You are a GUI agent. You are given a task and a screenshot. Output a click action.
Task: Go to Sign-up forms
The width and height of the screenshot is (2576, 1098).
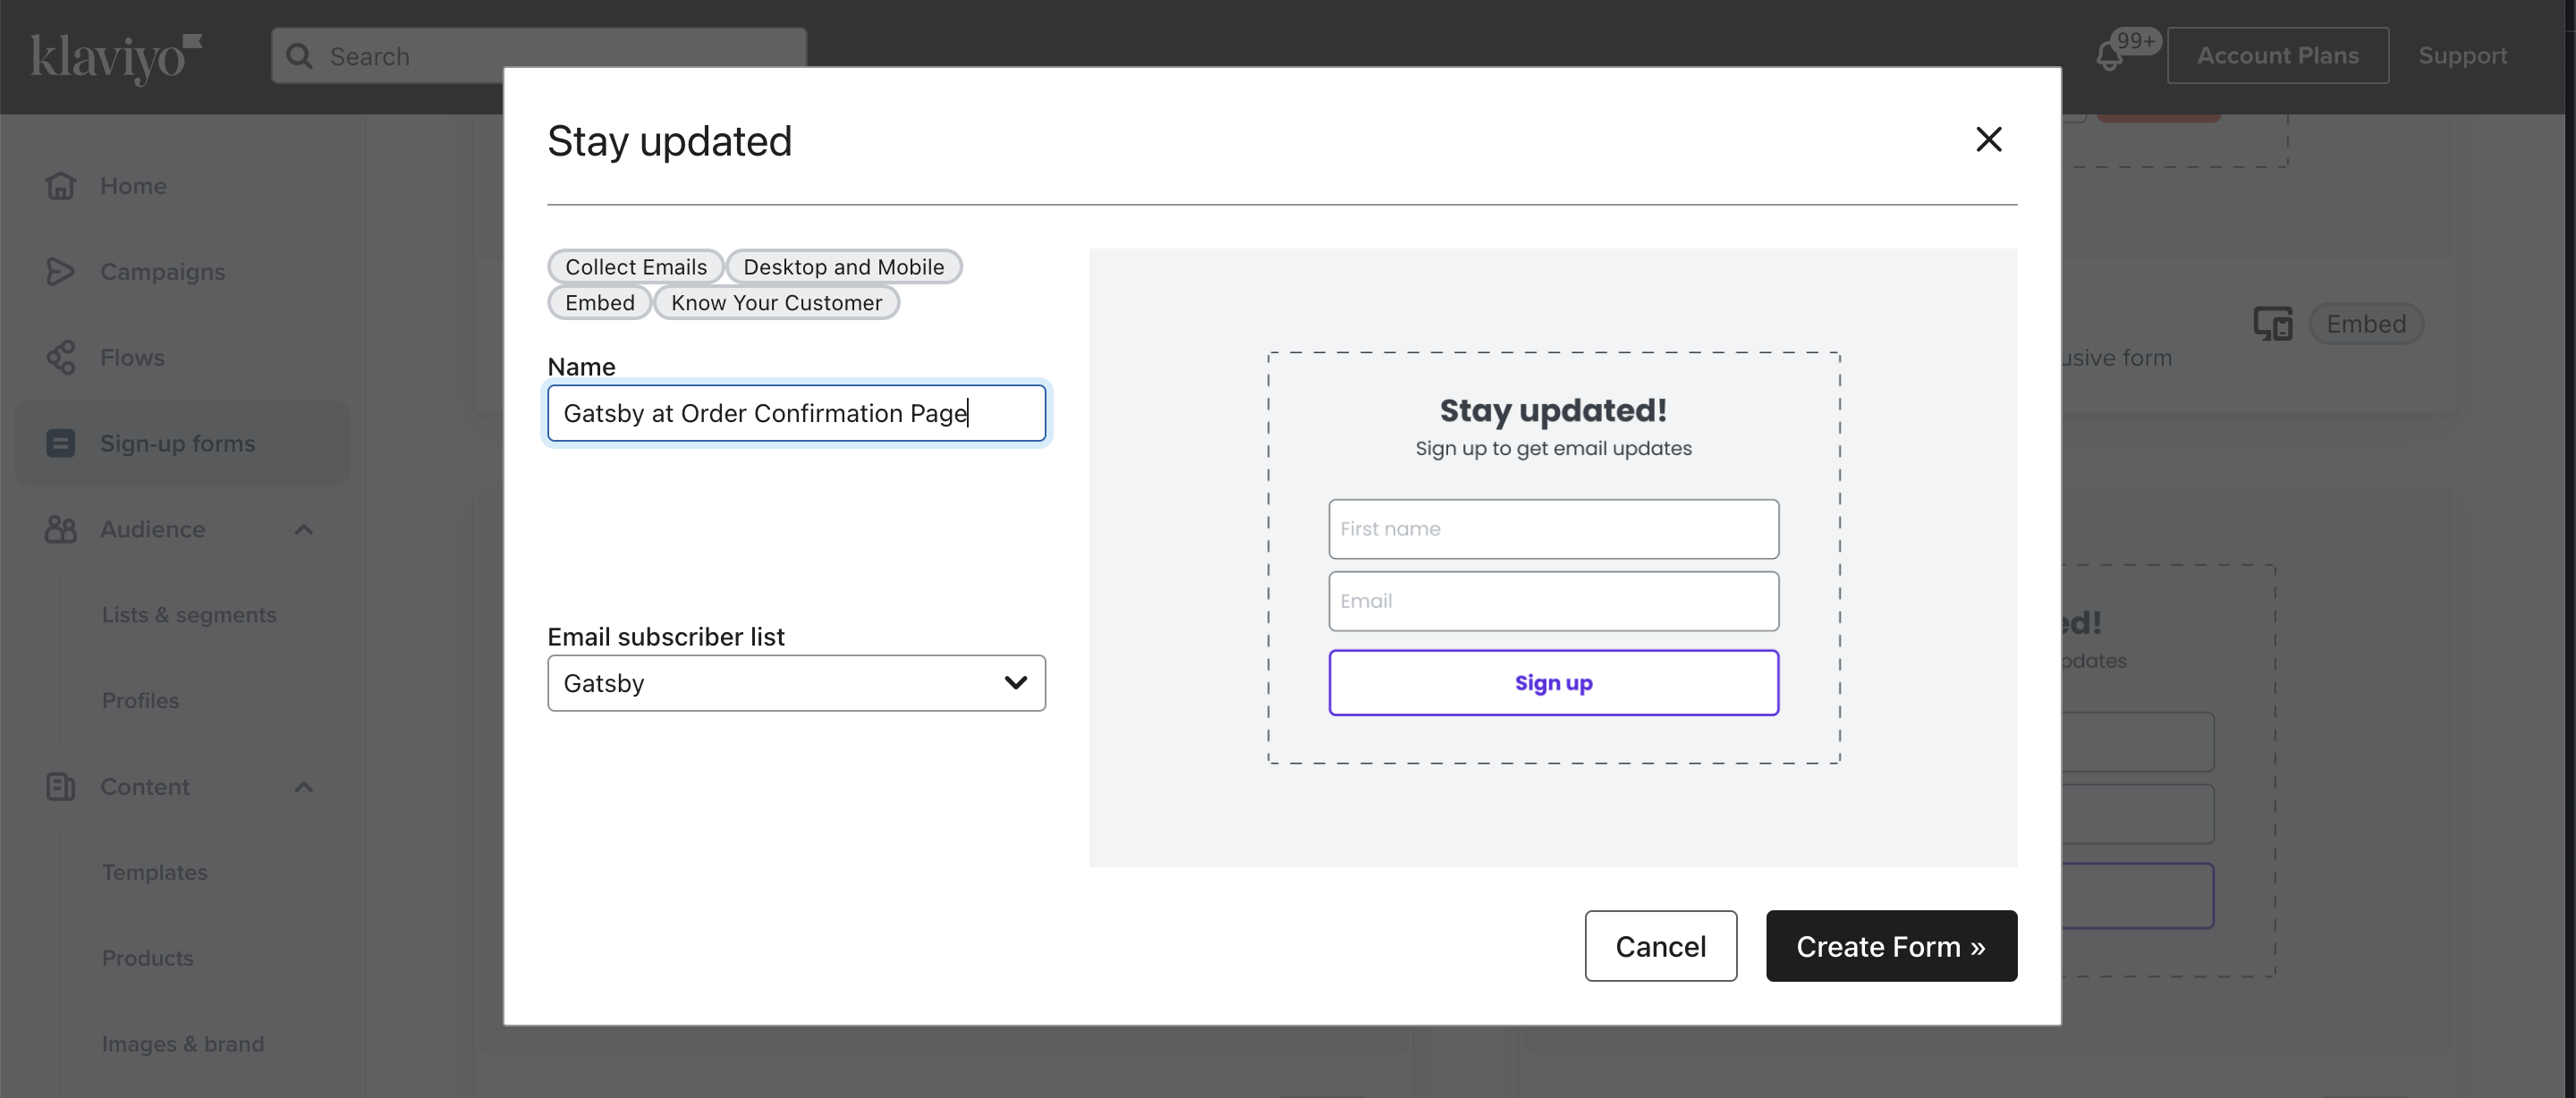(177, 443)
